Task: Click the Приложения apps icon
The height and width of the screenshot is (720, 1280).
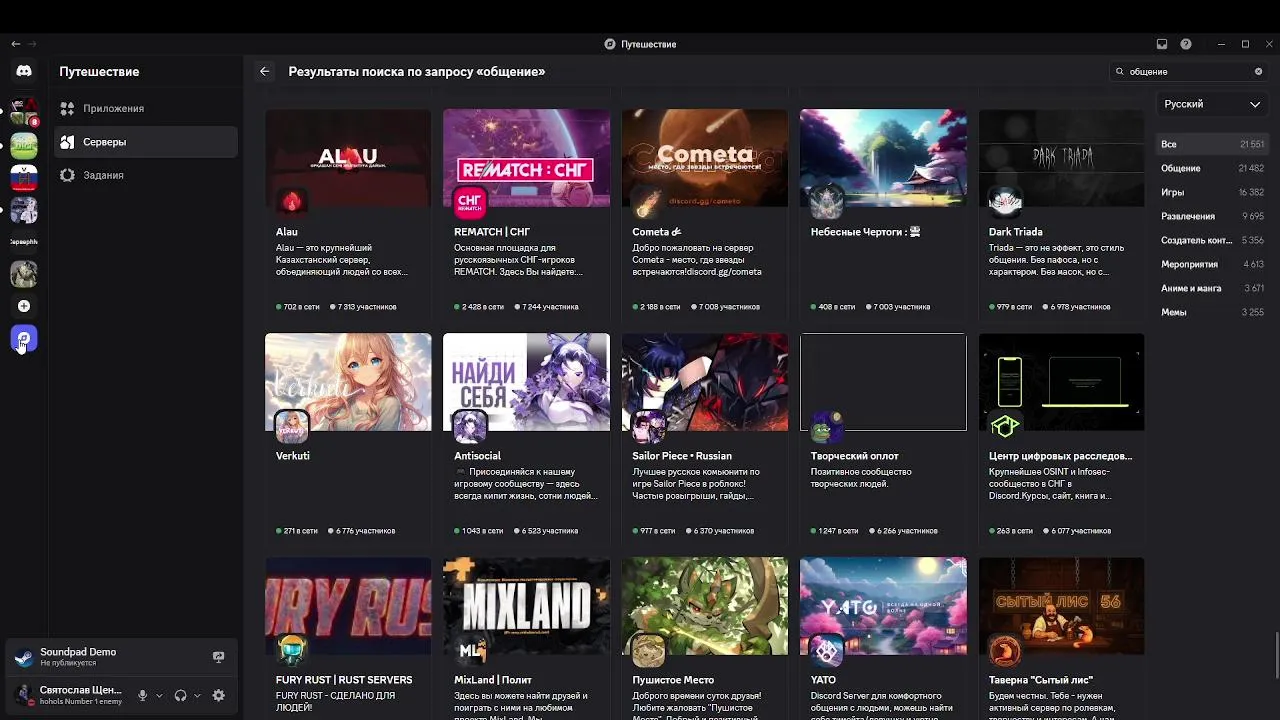Action: 67,108
